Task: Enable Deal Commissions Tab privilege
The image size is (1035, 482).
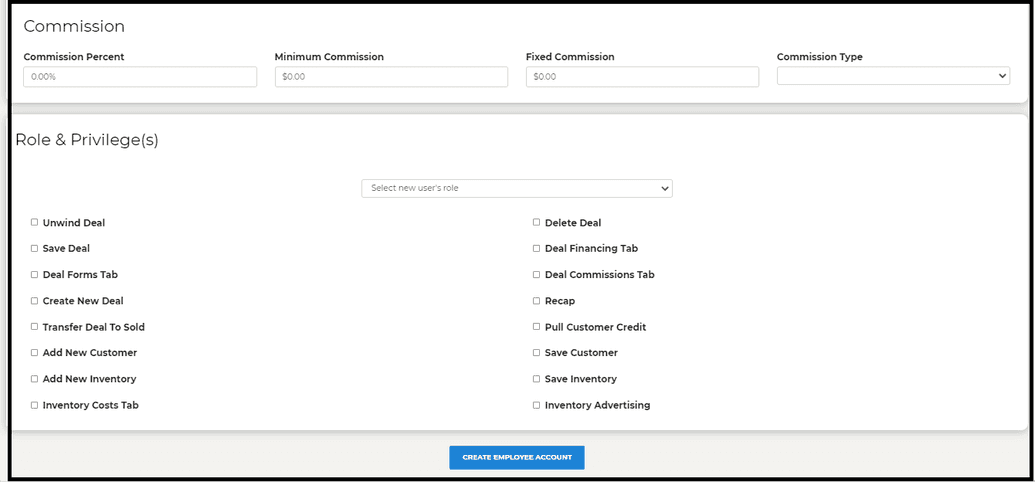Action: [537, 274]
